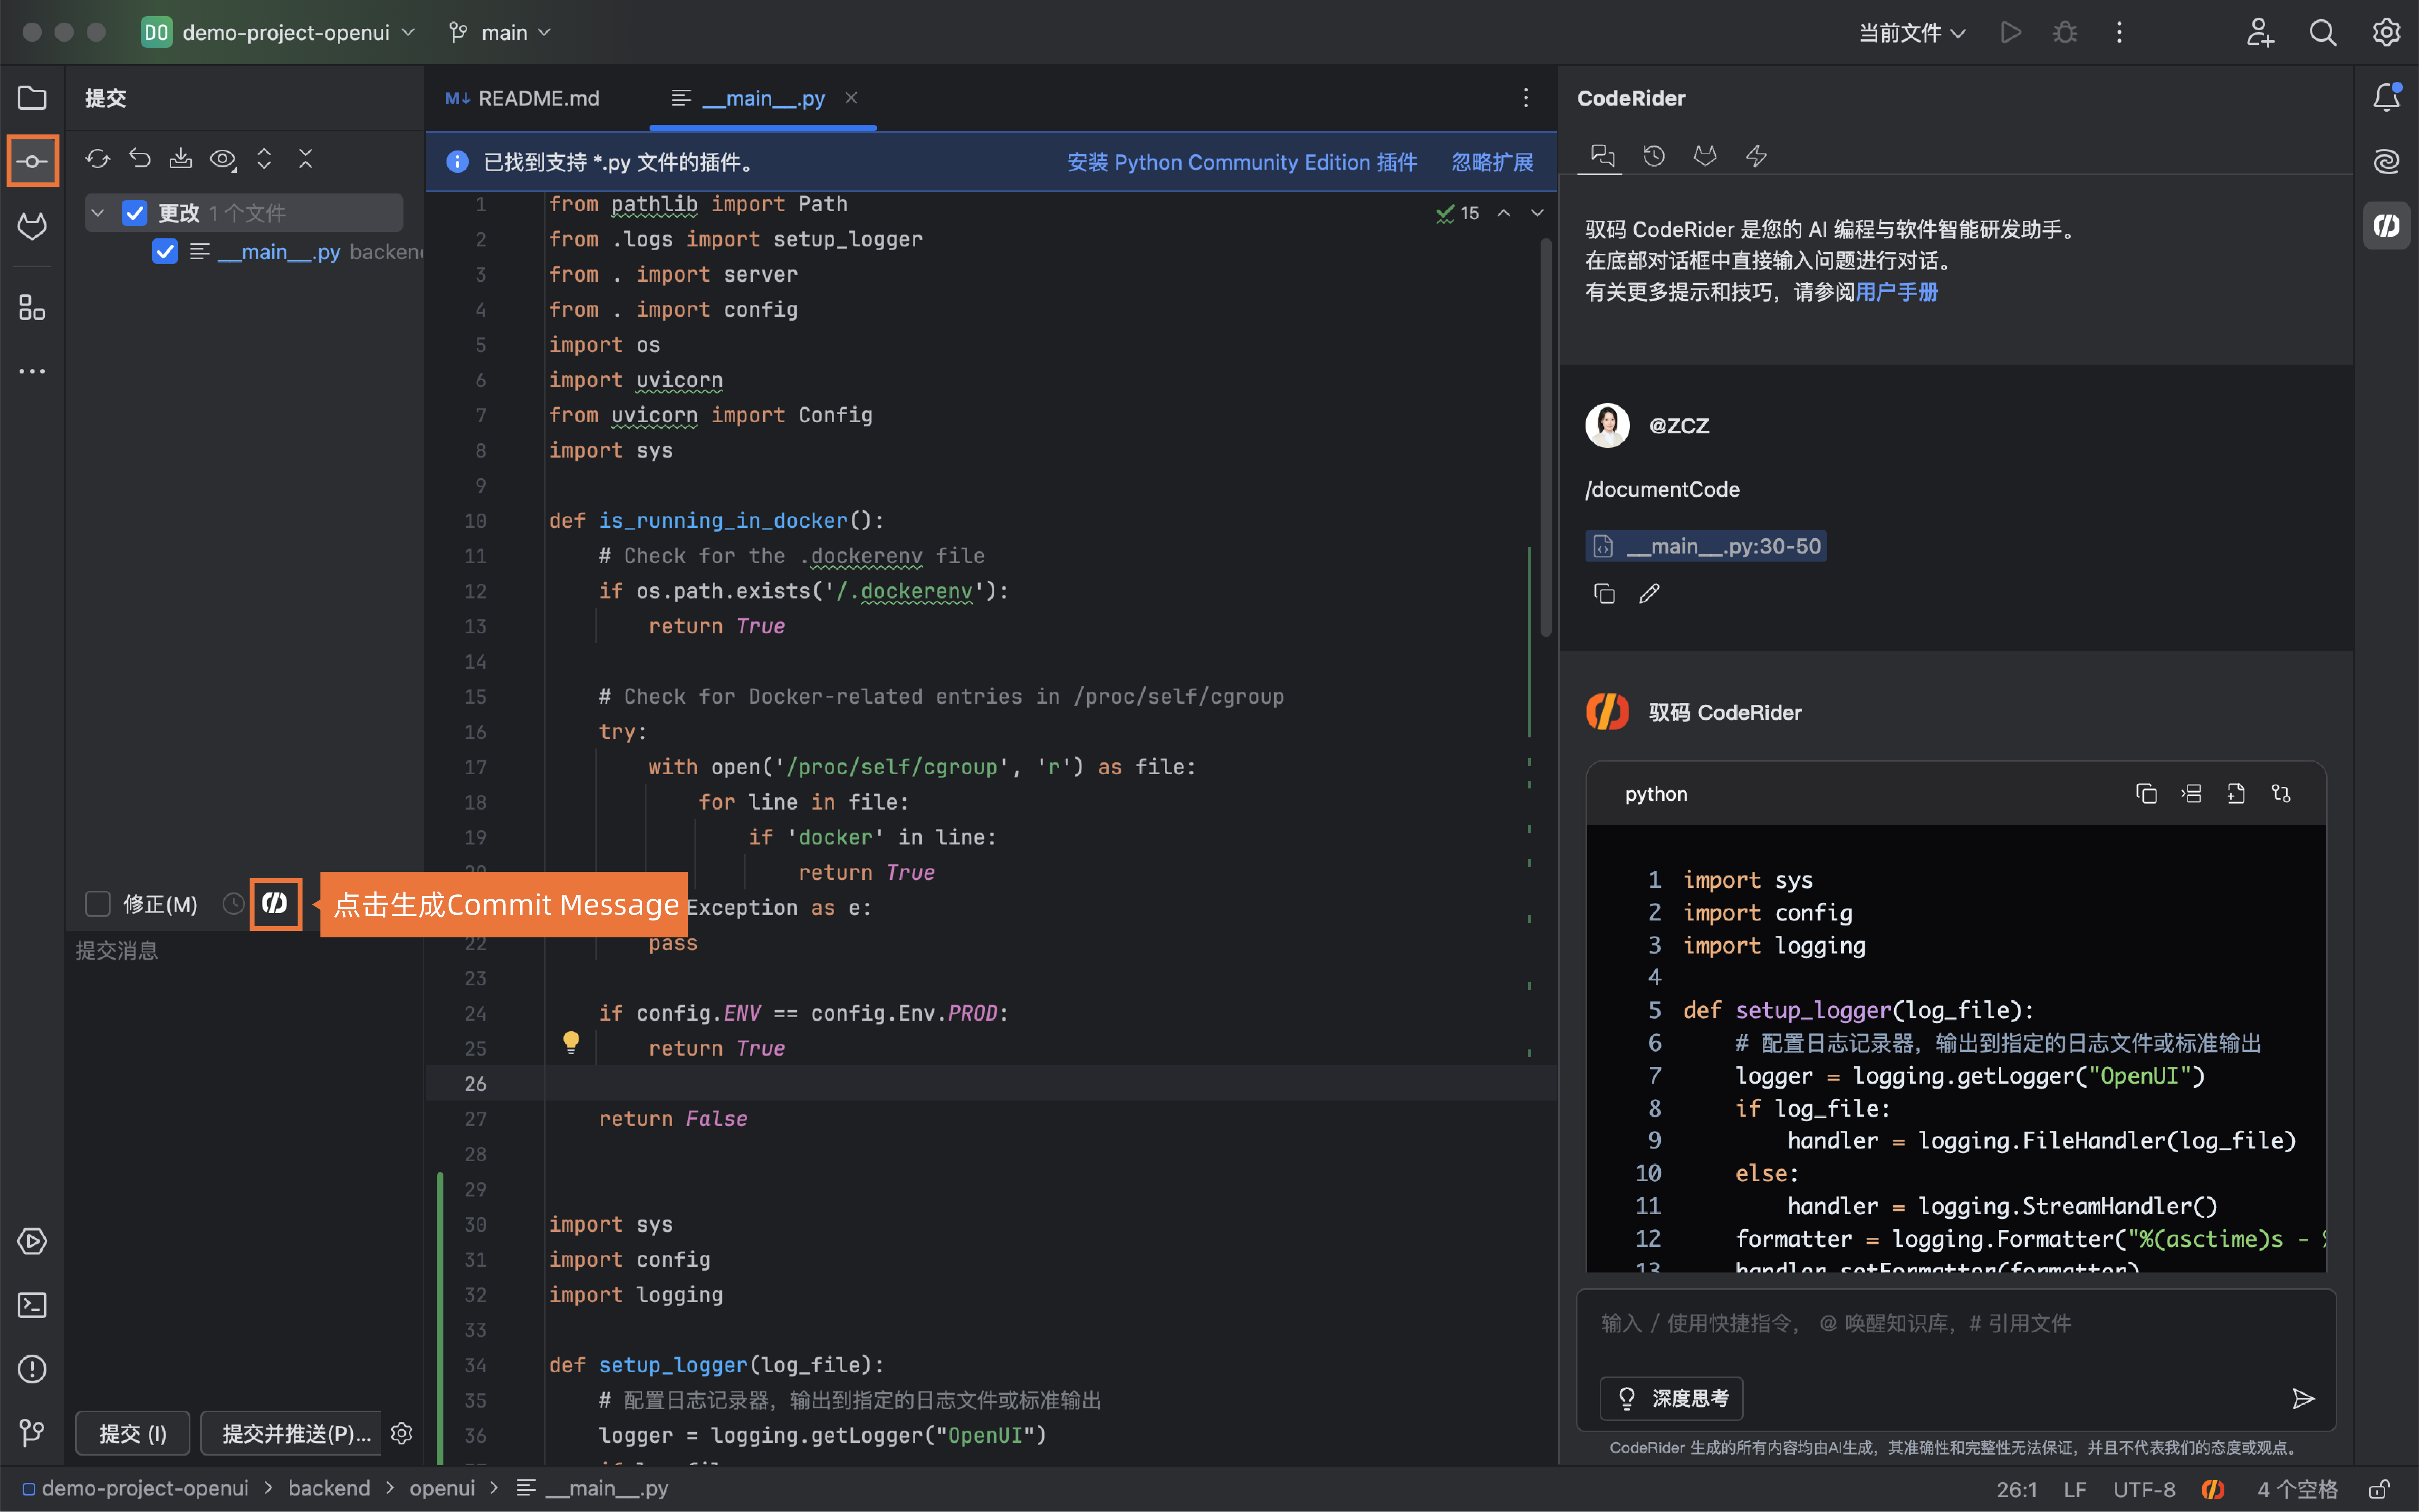The width and height of the screenshot is (2419, 1512).
Task: Toggle the 修正(M) amend checkbox
Action: tap(98, 904)
